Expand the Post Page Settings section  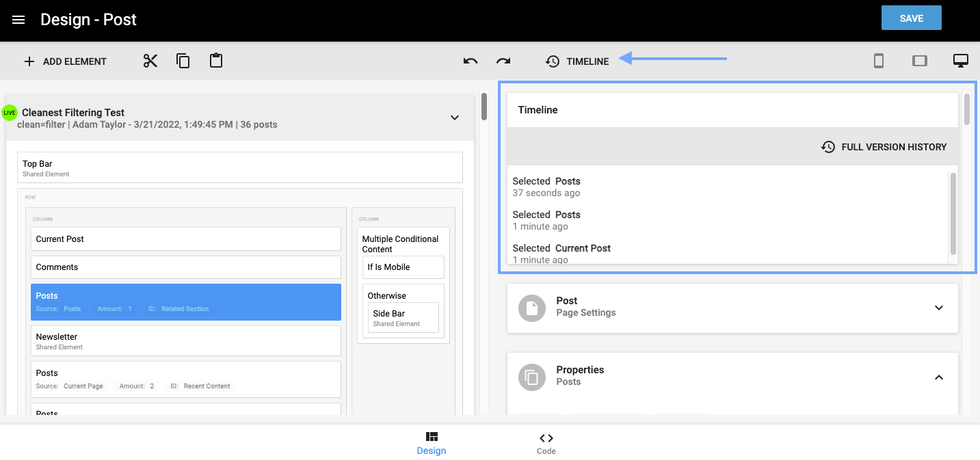pyautogui.click(x=938, y=307)
